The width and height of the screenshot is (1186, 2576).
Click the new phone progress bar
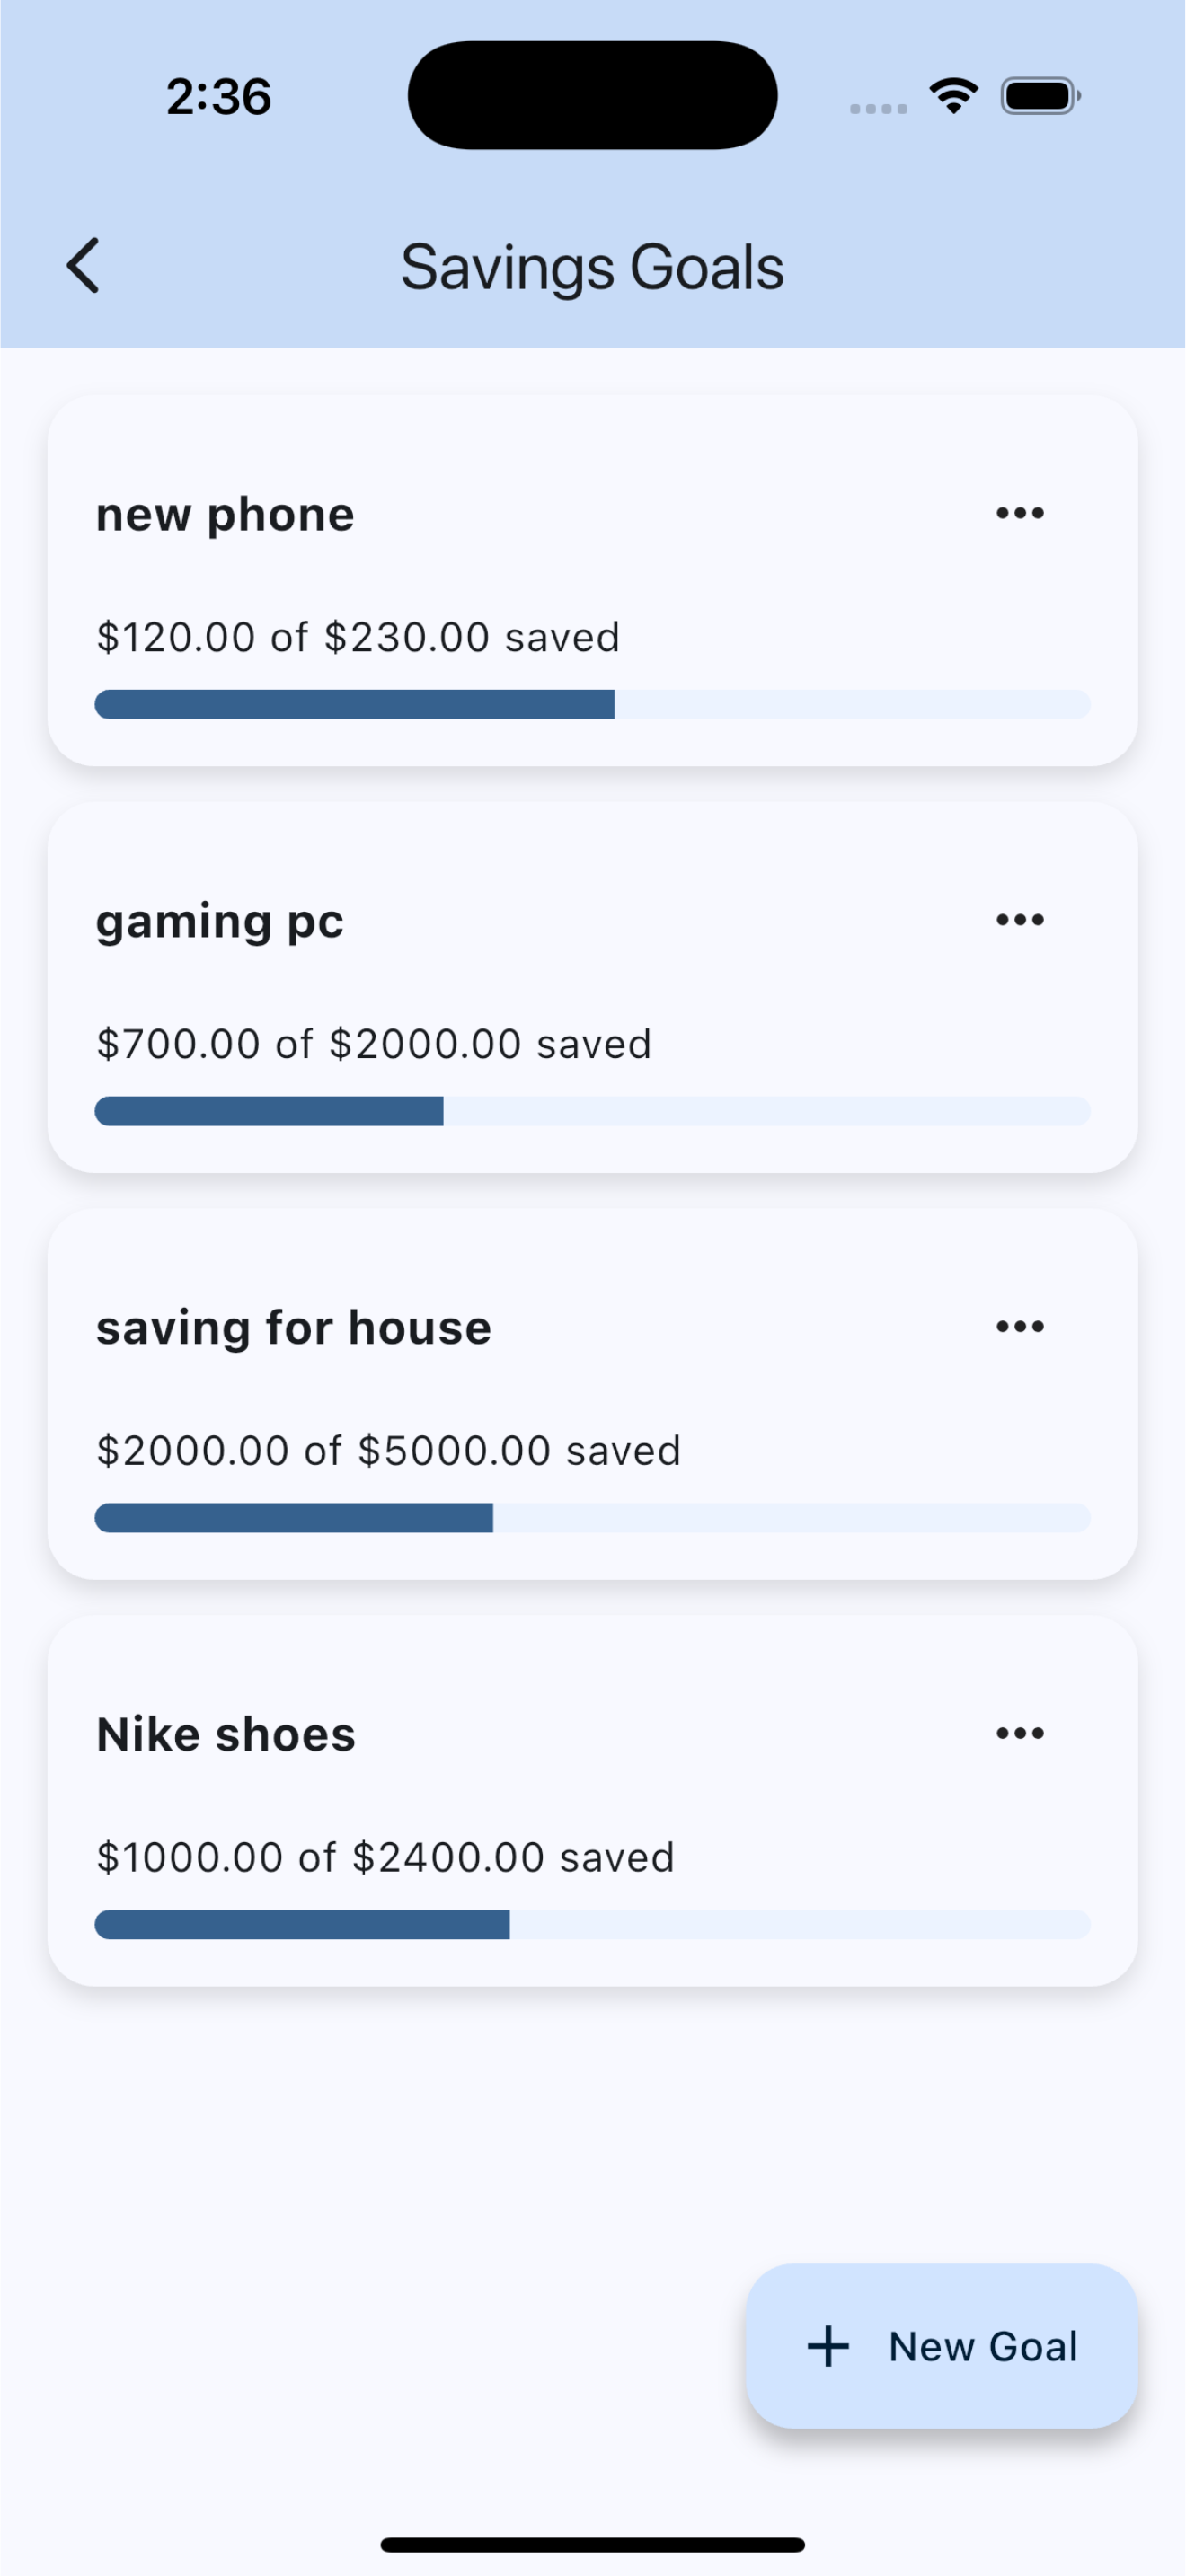point(592,704)
